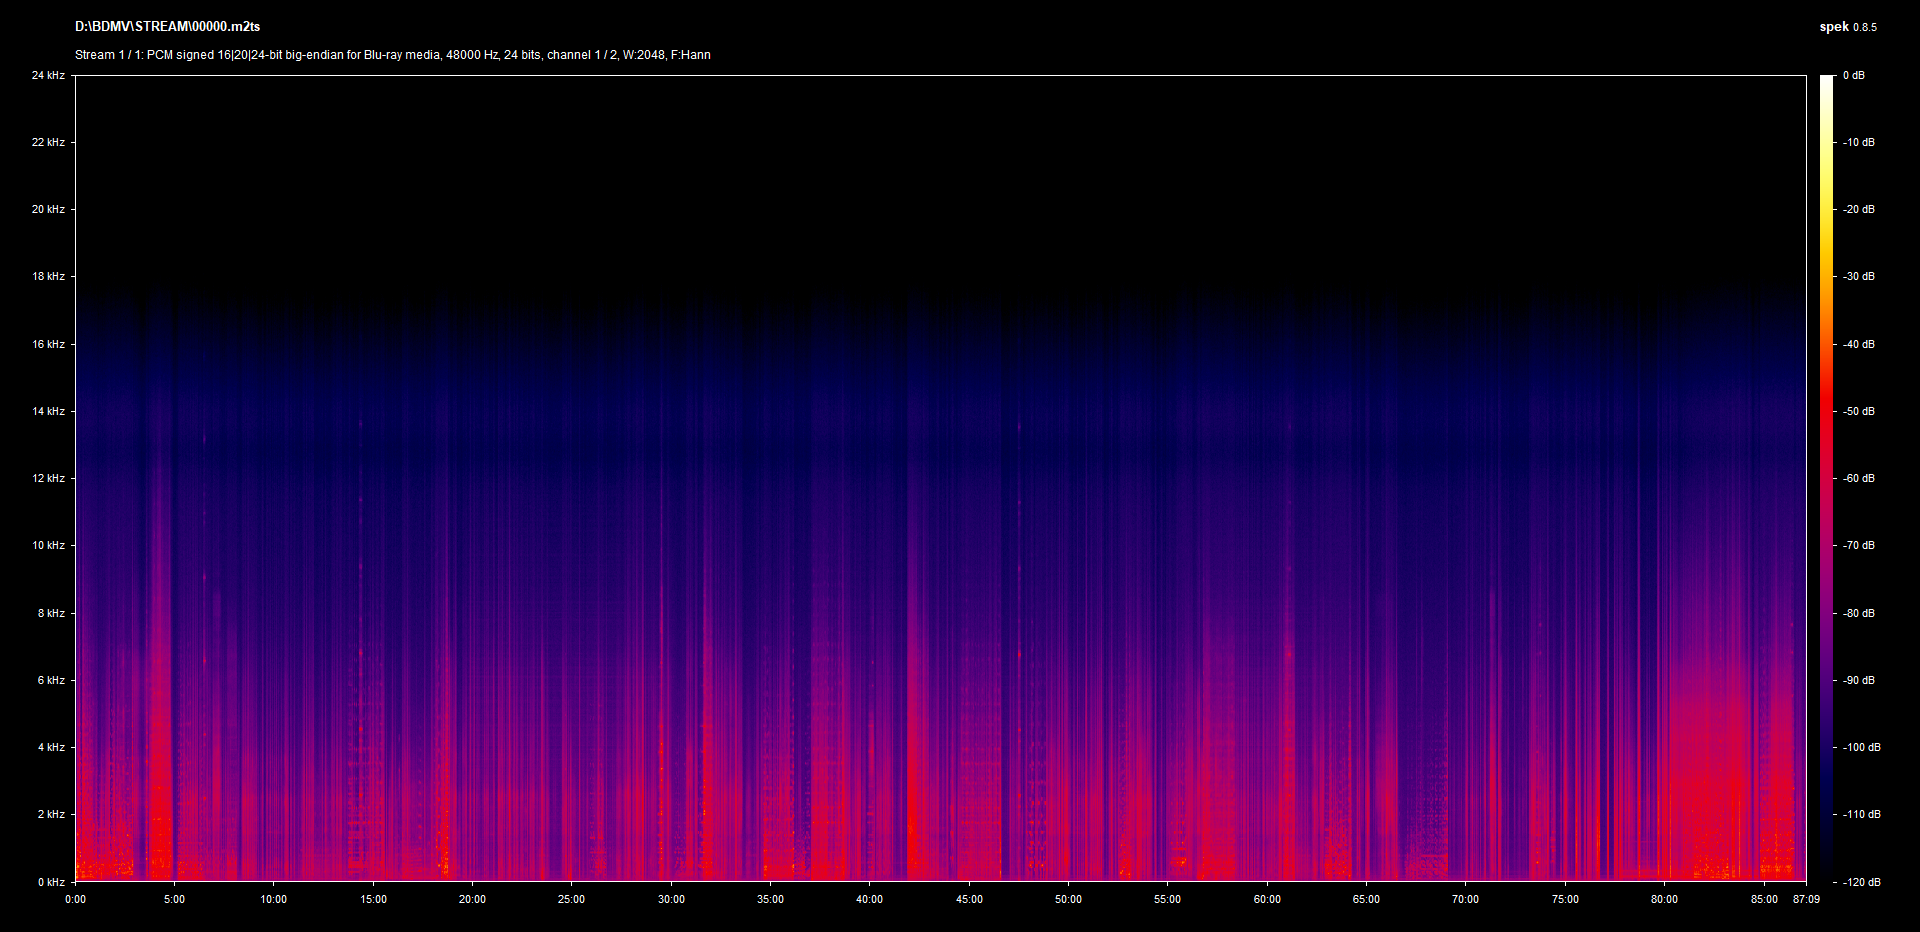Click the -120 dB scale label
The width and height of the screenshot is (1920, 932).
(1860, 882)
